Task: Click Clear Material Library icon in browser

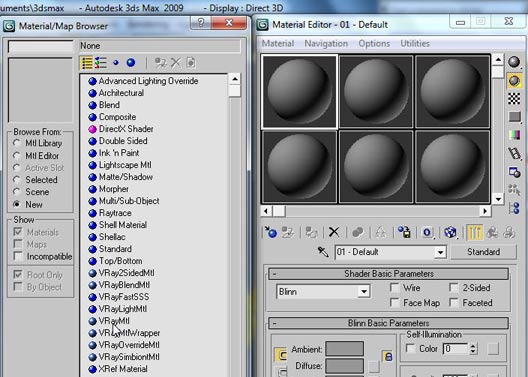Action: [x=191, y=63]
